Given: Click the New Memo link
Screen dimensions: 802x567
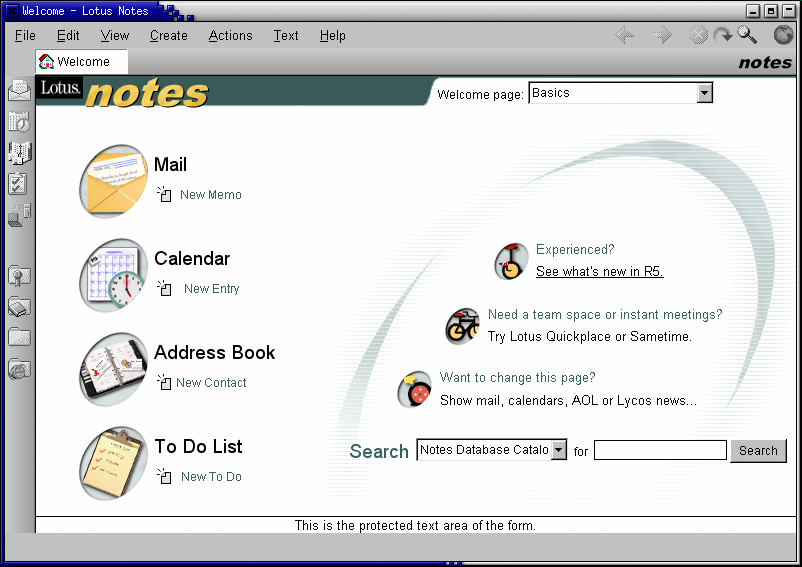Looking at the screenshot, I should 210,195.
